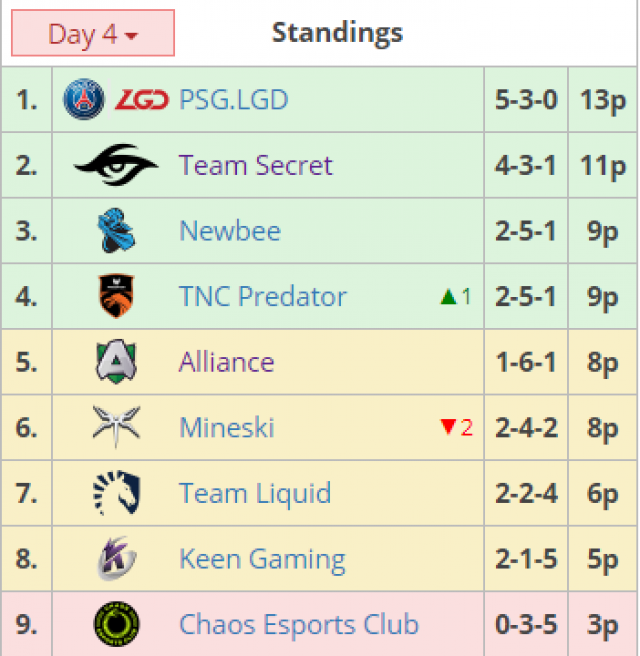Click the Newbee team logo
Screen dimensions: 640x656
[x=116, y=231]
